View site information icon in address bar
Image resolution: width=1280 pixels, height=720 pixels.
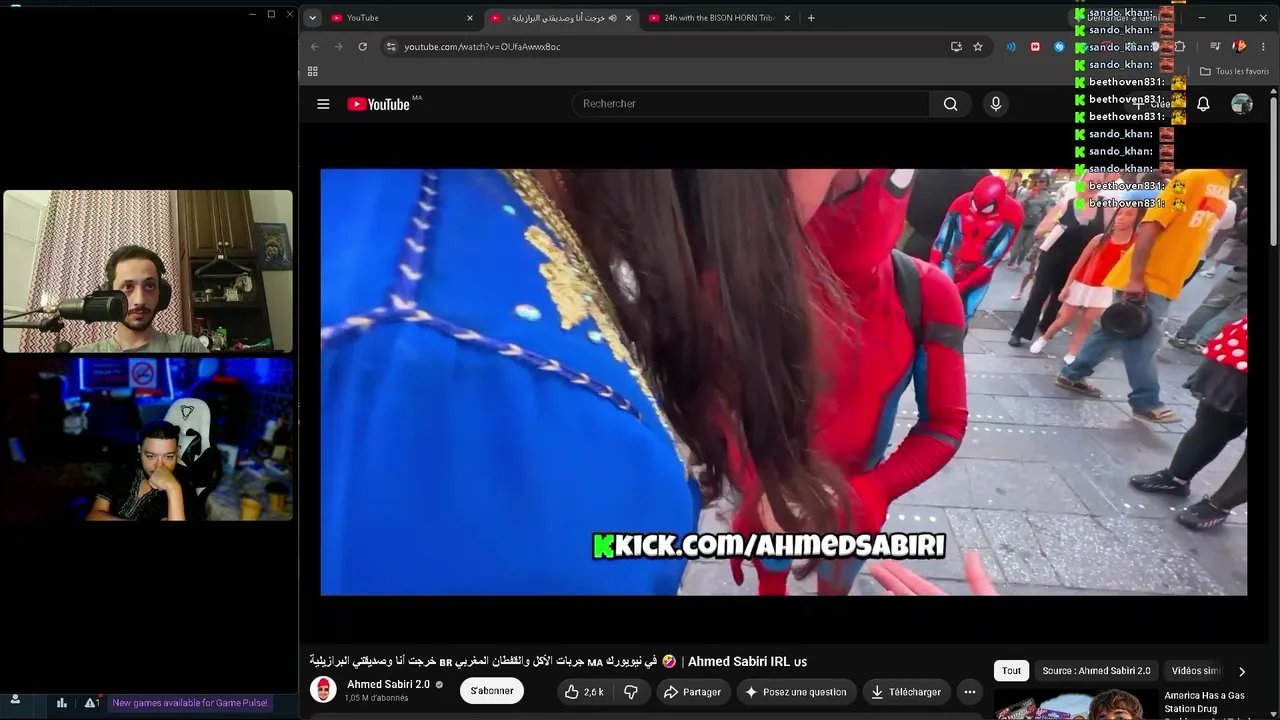coord(391,47)
